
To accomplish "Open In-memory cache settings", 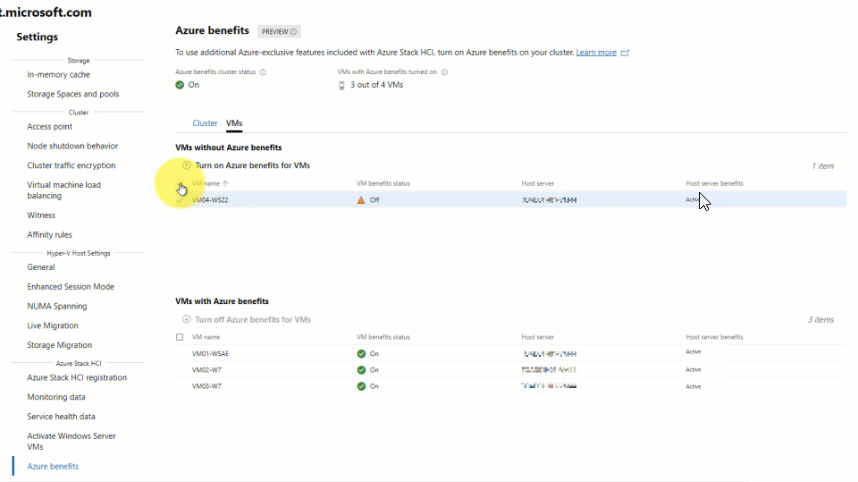I will (x=59, y=74).
